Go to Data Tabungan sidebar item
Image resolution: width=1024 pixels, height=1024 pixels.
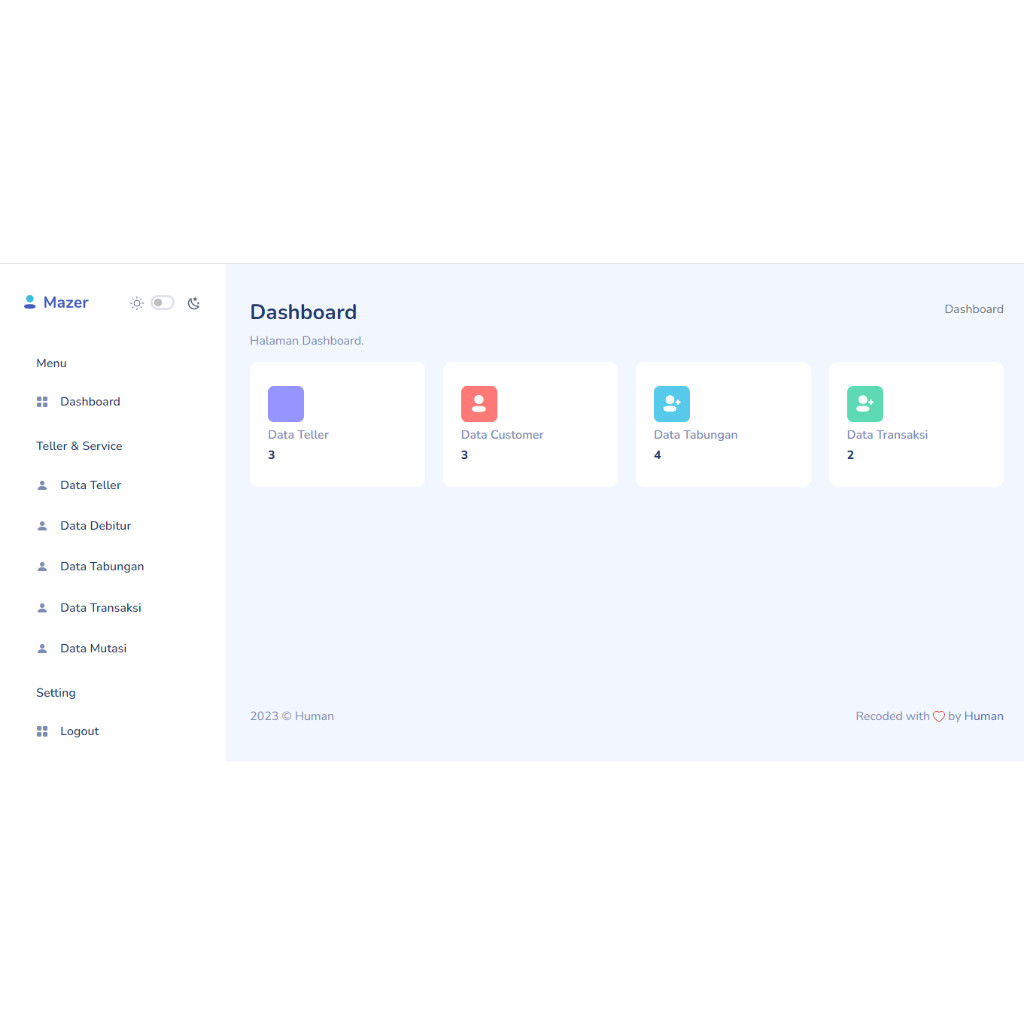coord(101,566)
